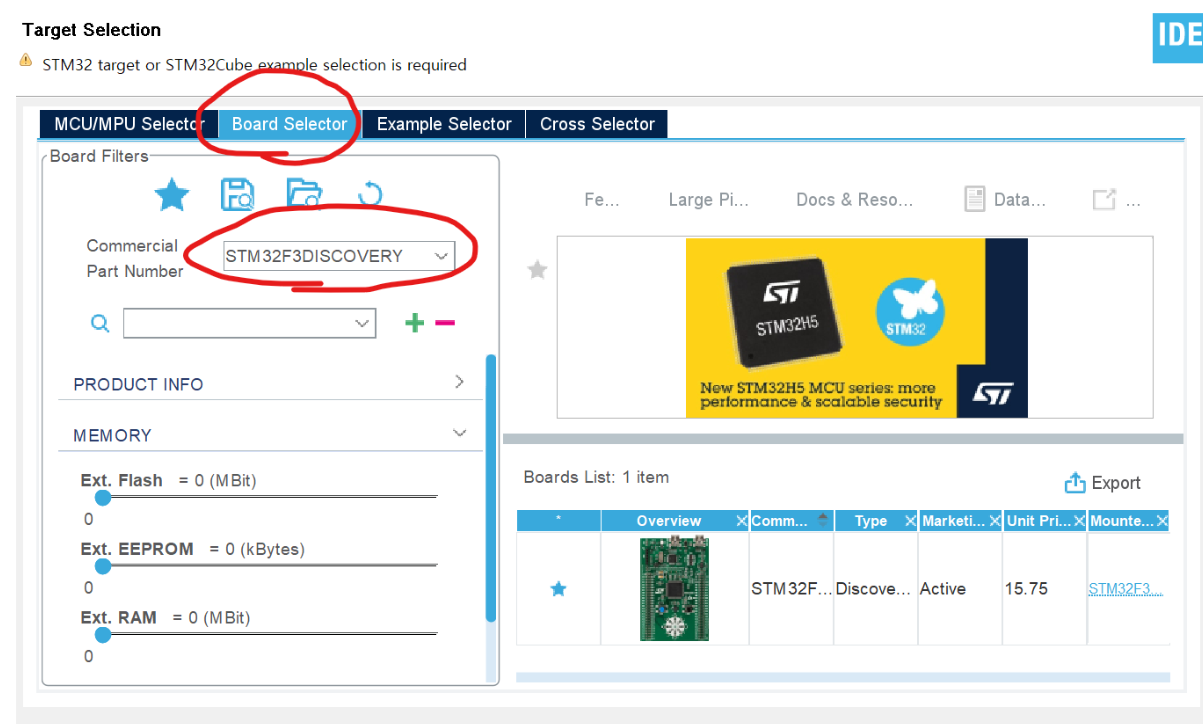
Task: Open the search combo box dropdown
Action: pyautogui.click(x=362, y=323)
